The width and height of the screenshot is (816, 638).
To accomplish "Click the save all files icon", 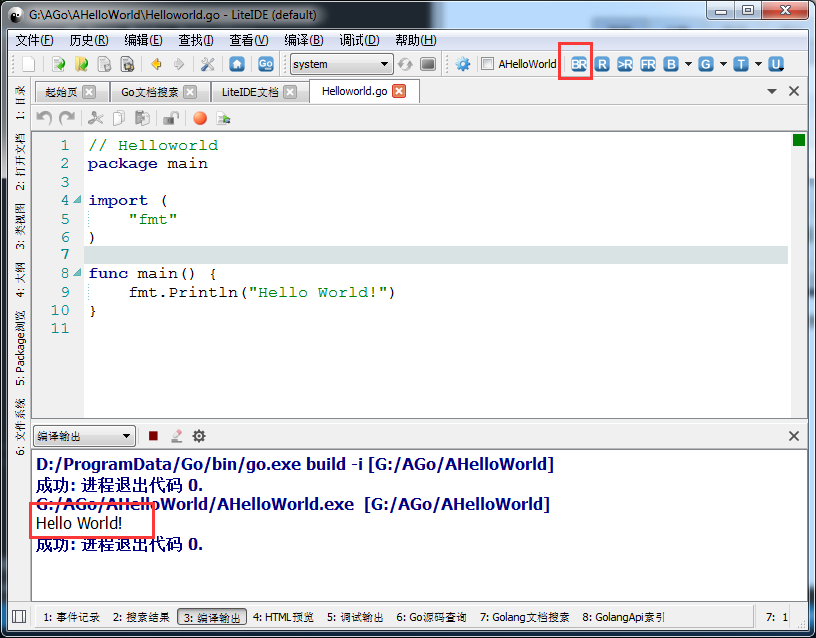I will tap(127, 64).
